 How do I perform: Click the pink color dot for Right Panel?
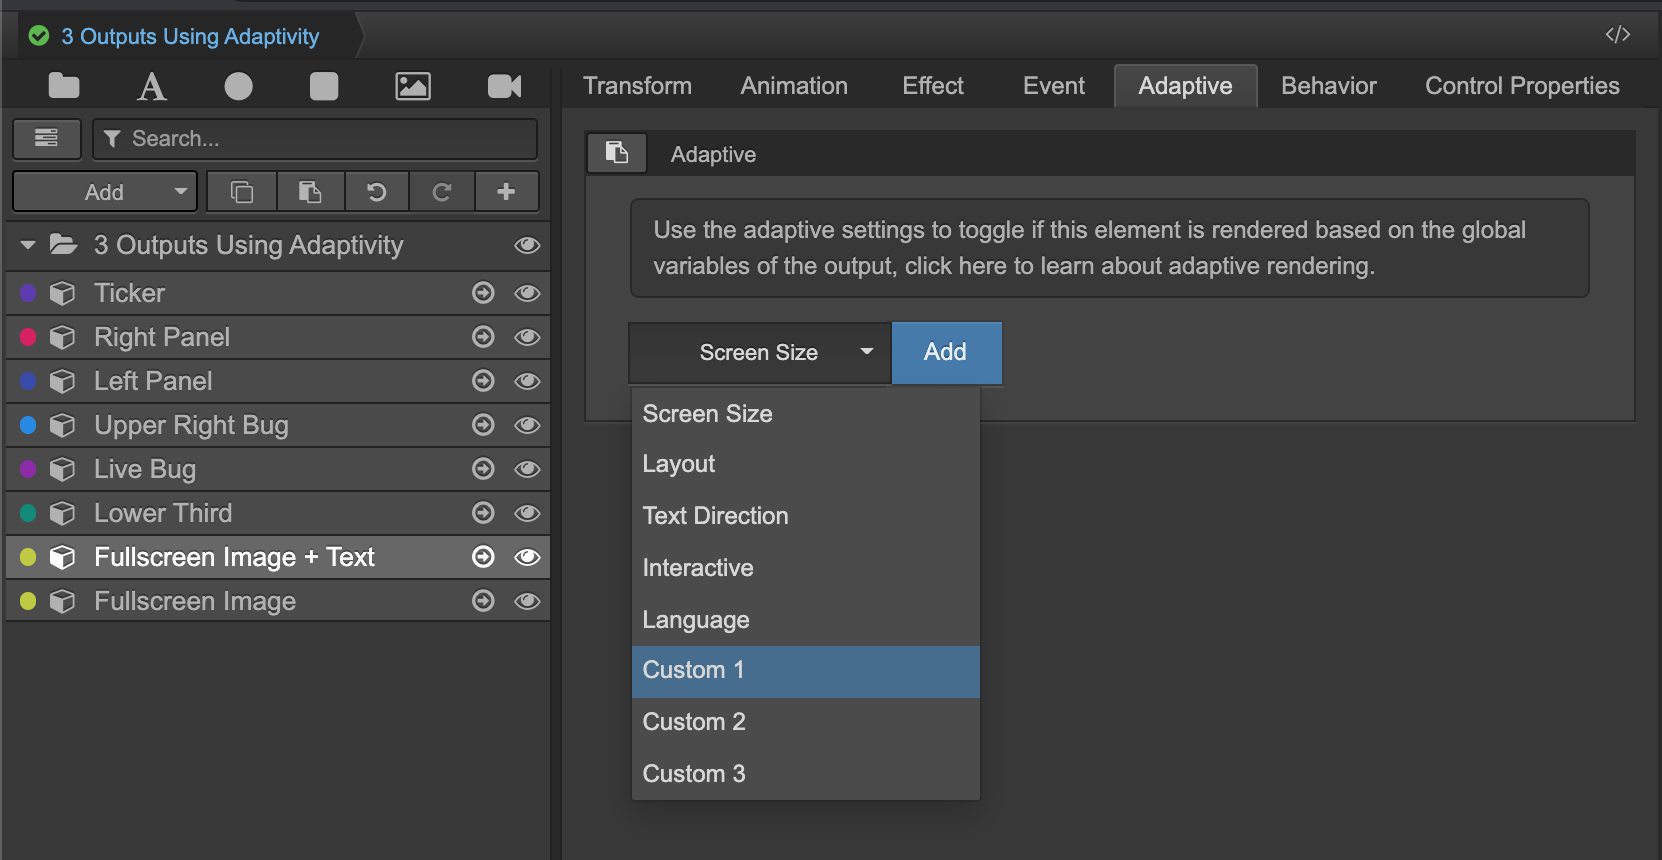click(x=28, y=337)
